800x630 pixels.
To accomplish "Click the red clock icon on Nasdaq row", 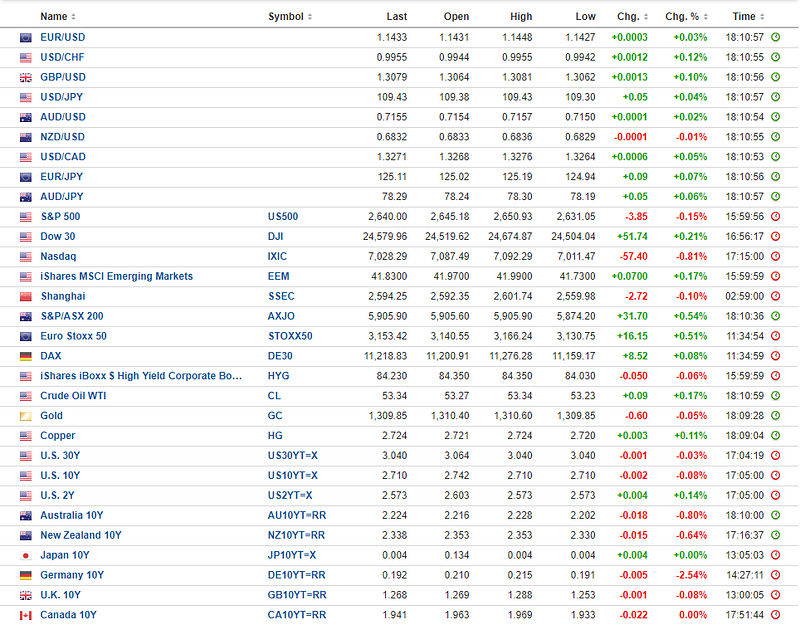I will pyautogui.click(x=775, y=256).
